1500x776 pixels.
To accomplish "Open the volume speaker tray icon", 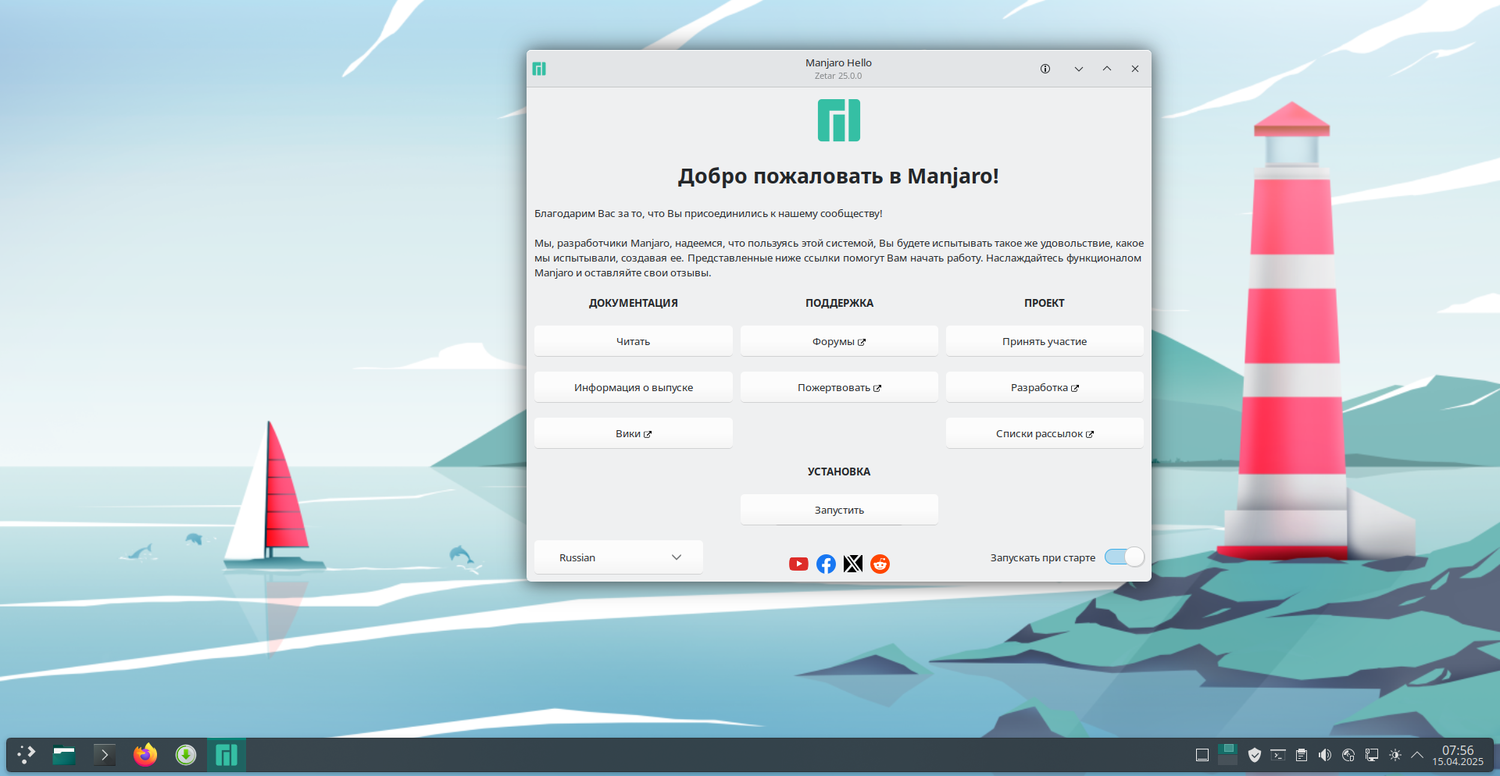I will tap(1325, 755).
